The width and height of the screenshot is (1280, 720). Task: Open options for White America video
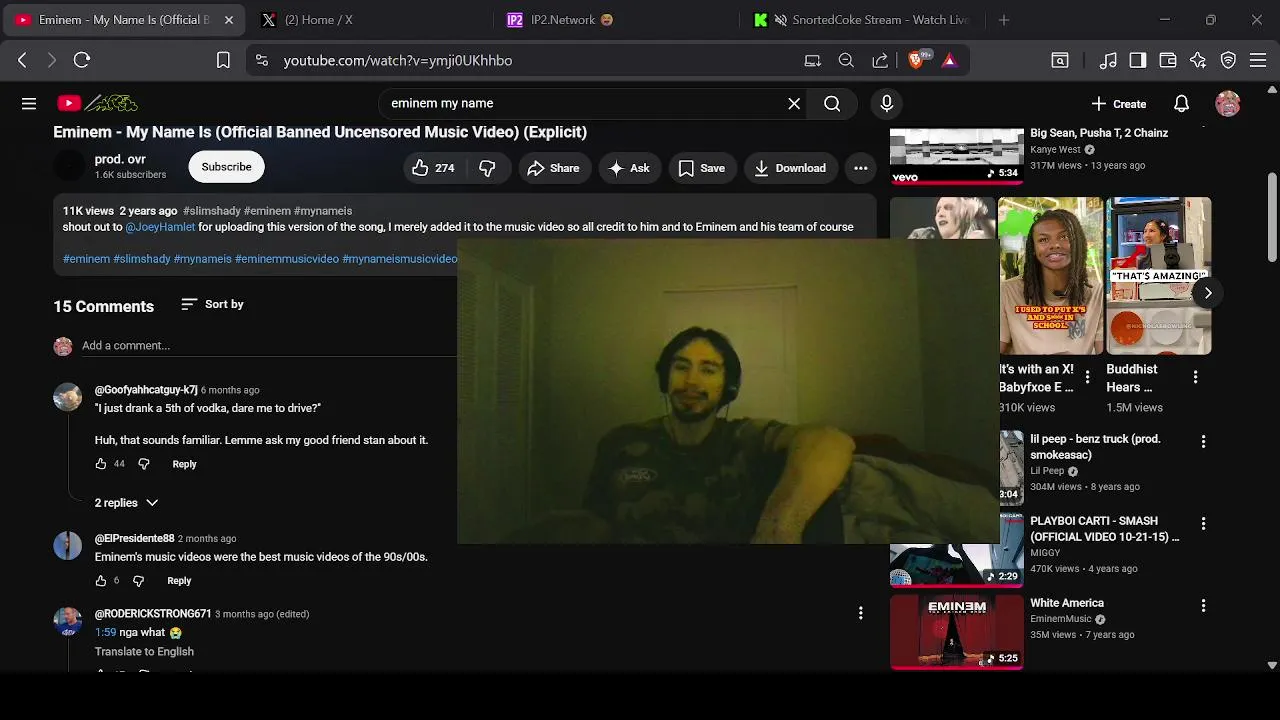(x=1203, y=605)
